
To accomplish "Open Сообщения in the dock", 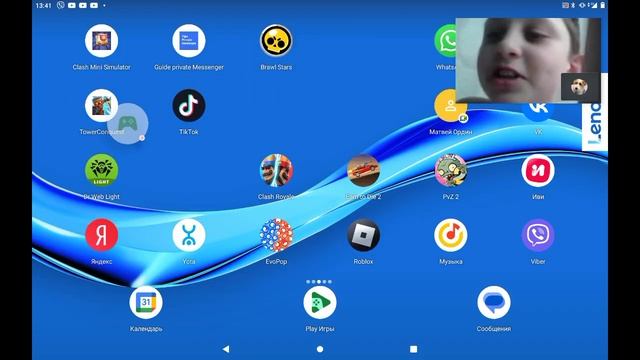I will (x=493, y=302).
